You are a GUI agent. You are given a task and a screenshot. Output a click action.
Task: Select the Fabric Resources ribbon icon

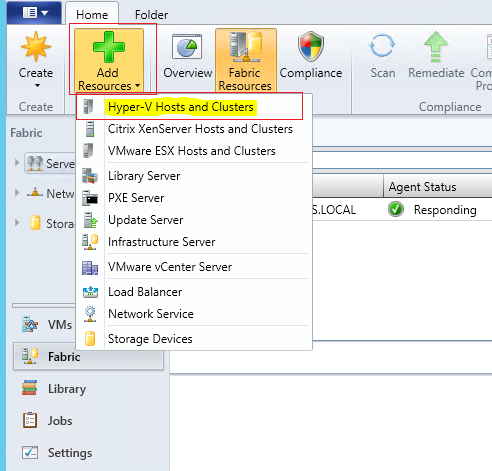coord(246,47)
